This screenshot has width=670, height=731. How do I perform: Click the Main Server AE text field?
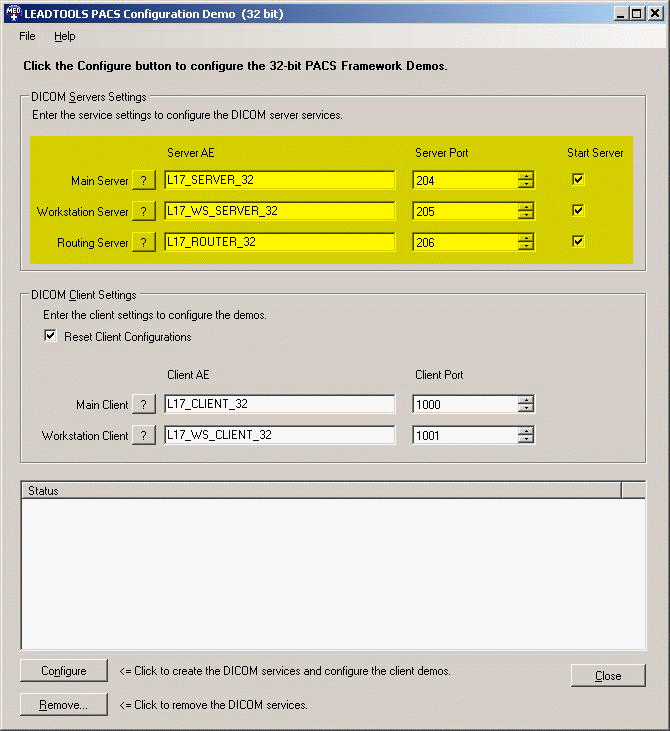coord(280,181)
